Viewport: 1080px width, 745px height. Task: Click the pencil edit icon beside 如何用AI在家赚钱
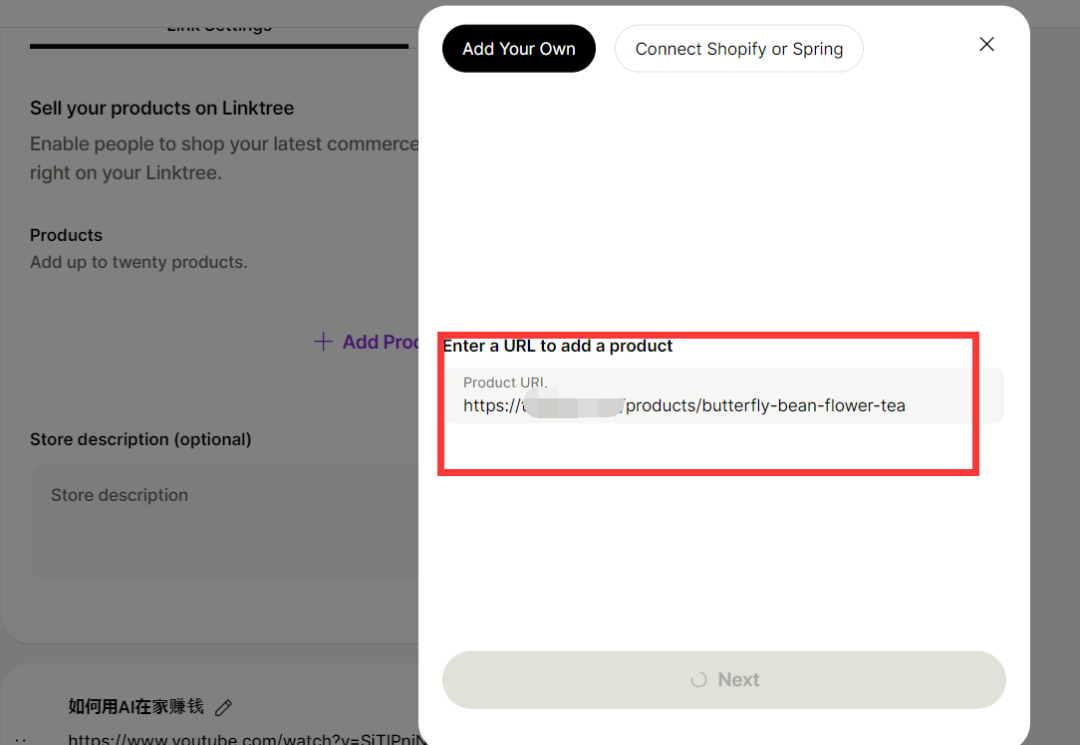pyautogui.click(x=223, y=707)
